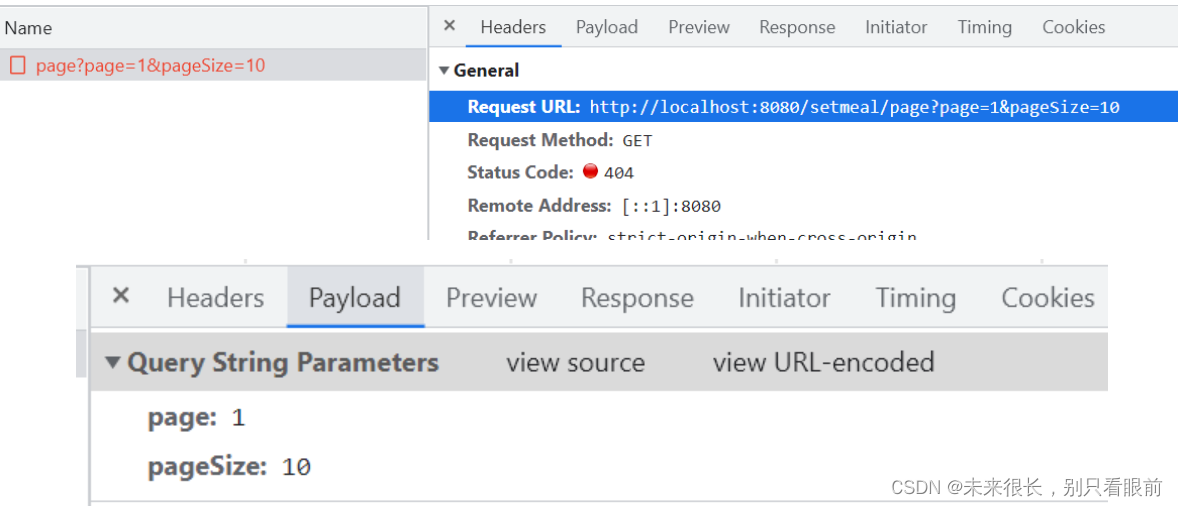Click the 404 status code value

pos(618,173)
